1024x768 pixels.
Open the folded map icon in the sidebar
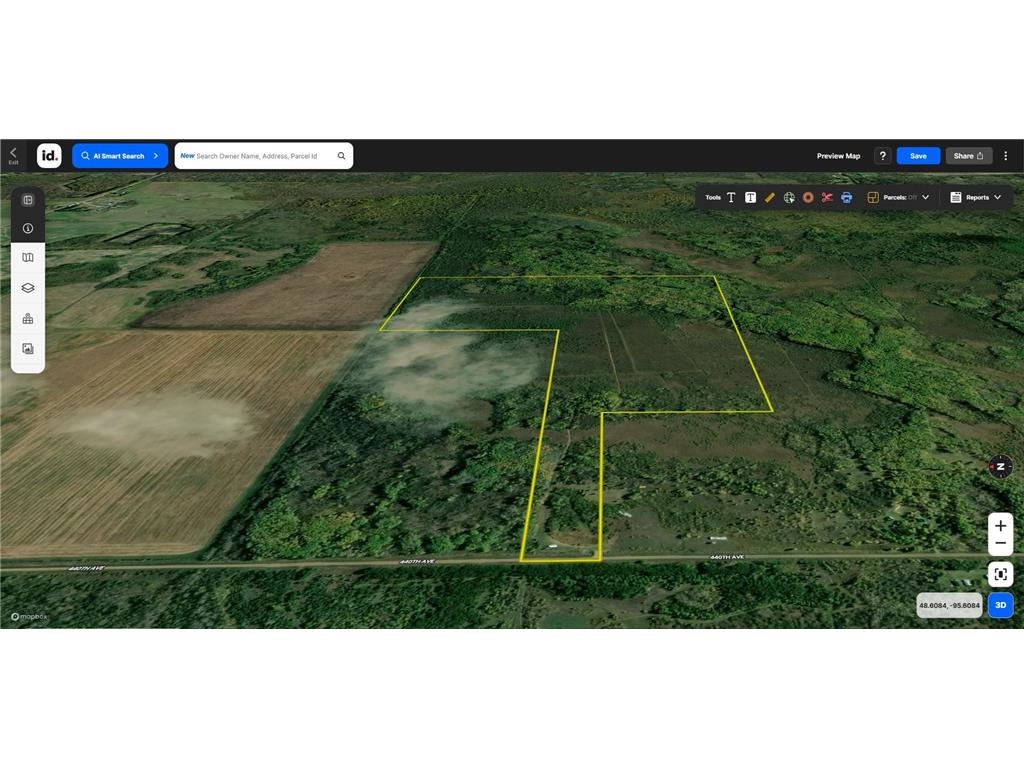27,257
